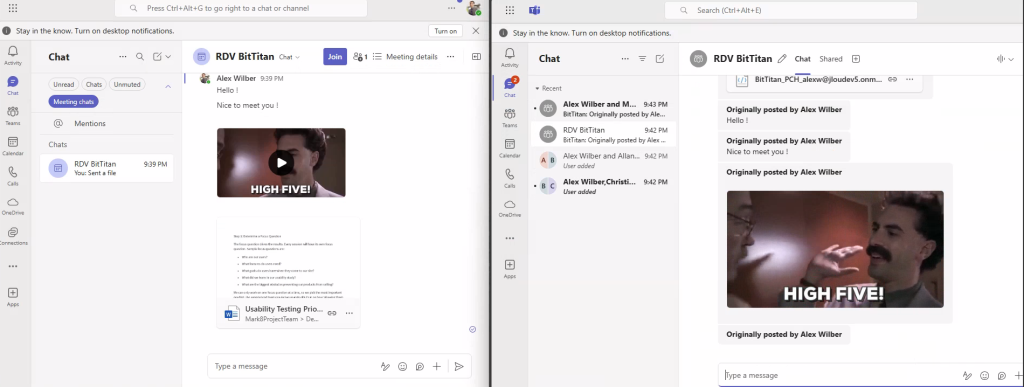Switch to Shared tab in right window
Screen dimensions: 1024x387
[831, 59]
